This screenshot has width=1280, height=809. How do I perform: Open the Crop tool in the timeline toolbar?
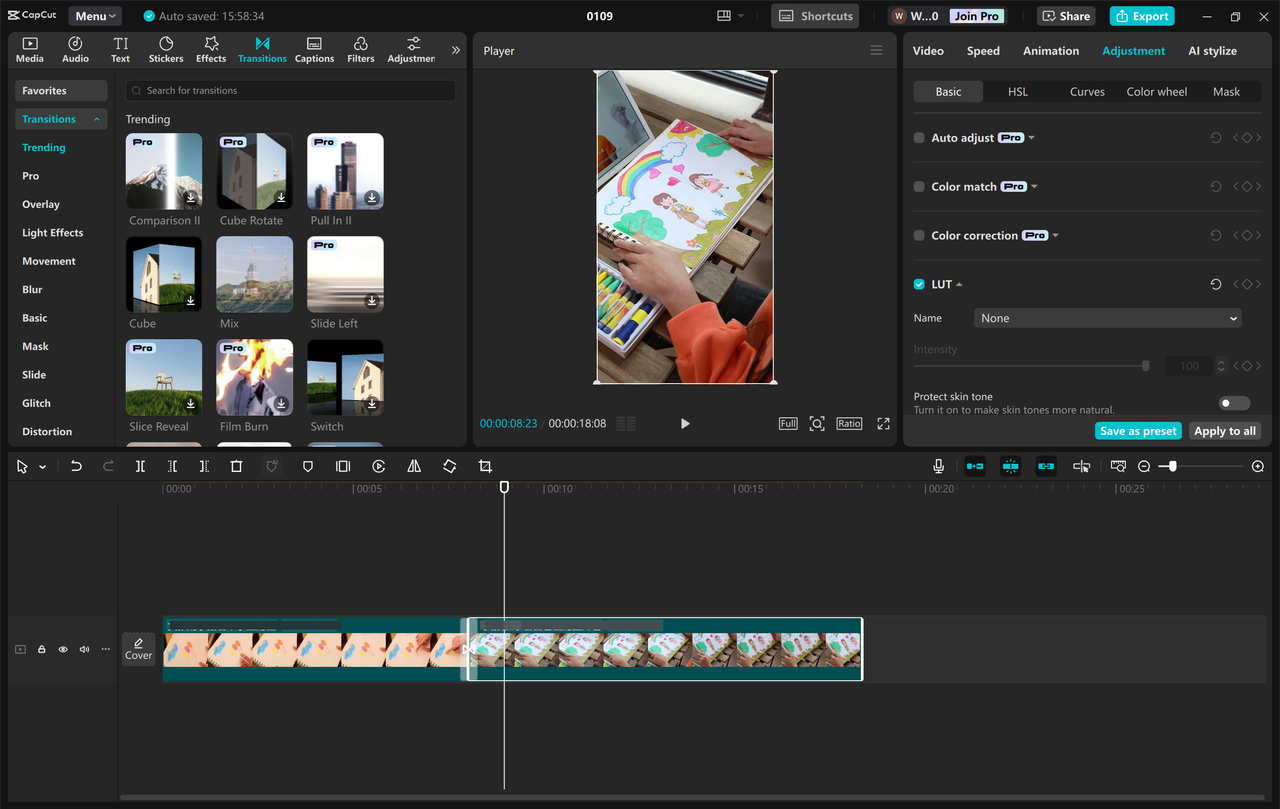(x=485, y=466)
